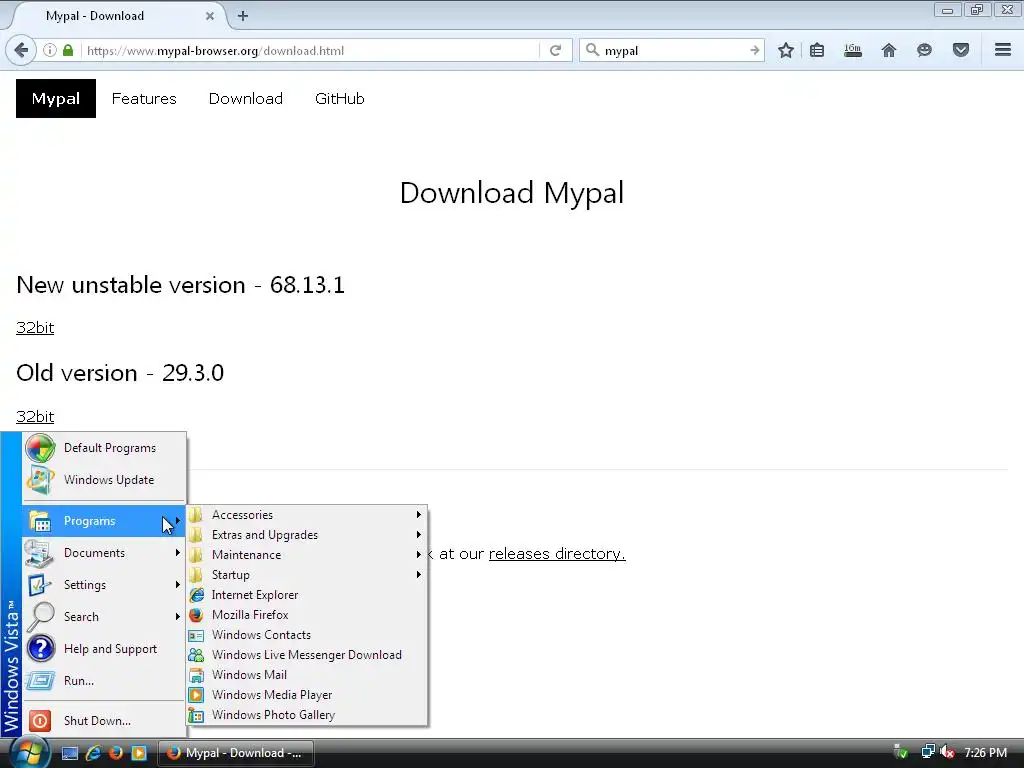This screenshot has width=1024, height=768.
Task: Expand Extras and Upgrades folder
Action: (306, 535)
